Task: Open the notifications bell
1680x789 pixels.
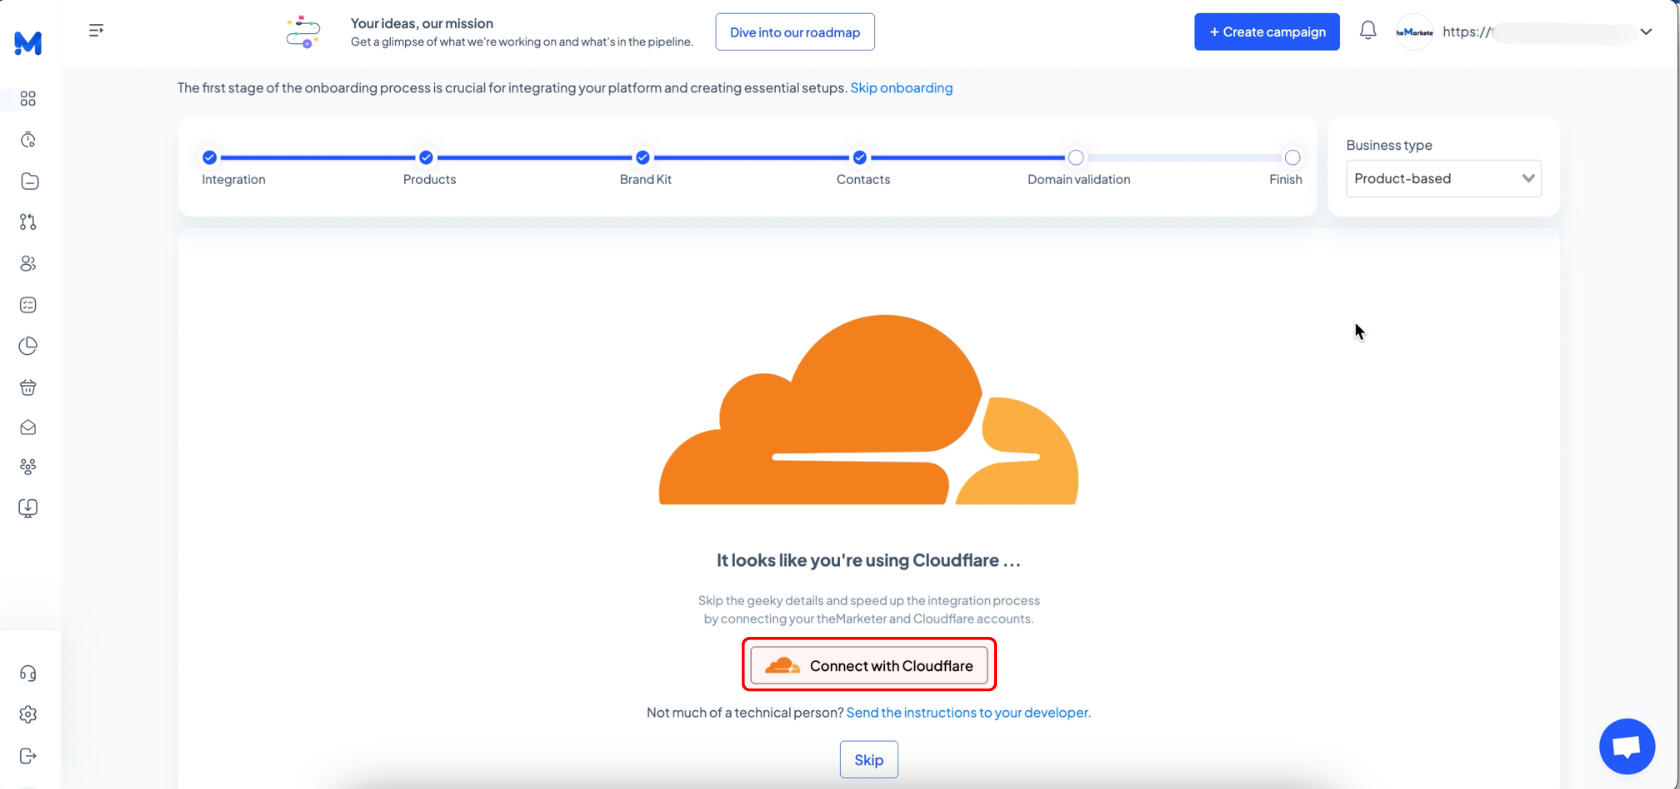Action: [x=1368, y=31]
